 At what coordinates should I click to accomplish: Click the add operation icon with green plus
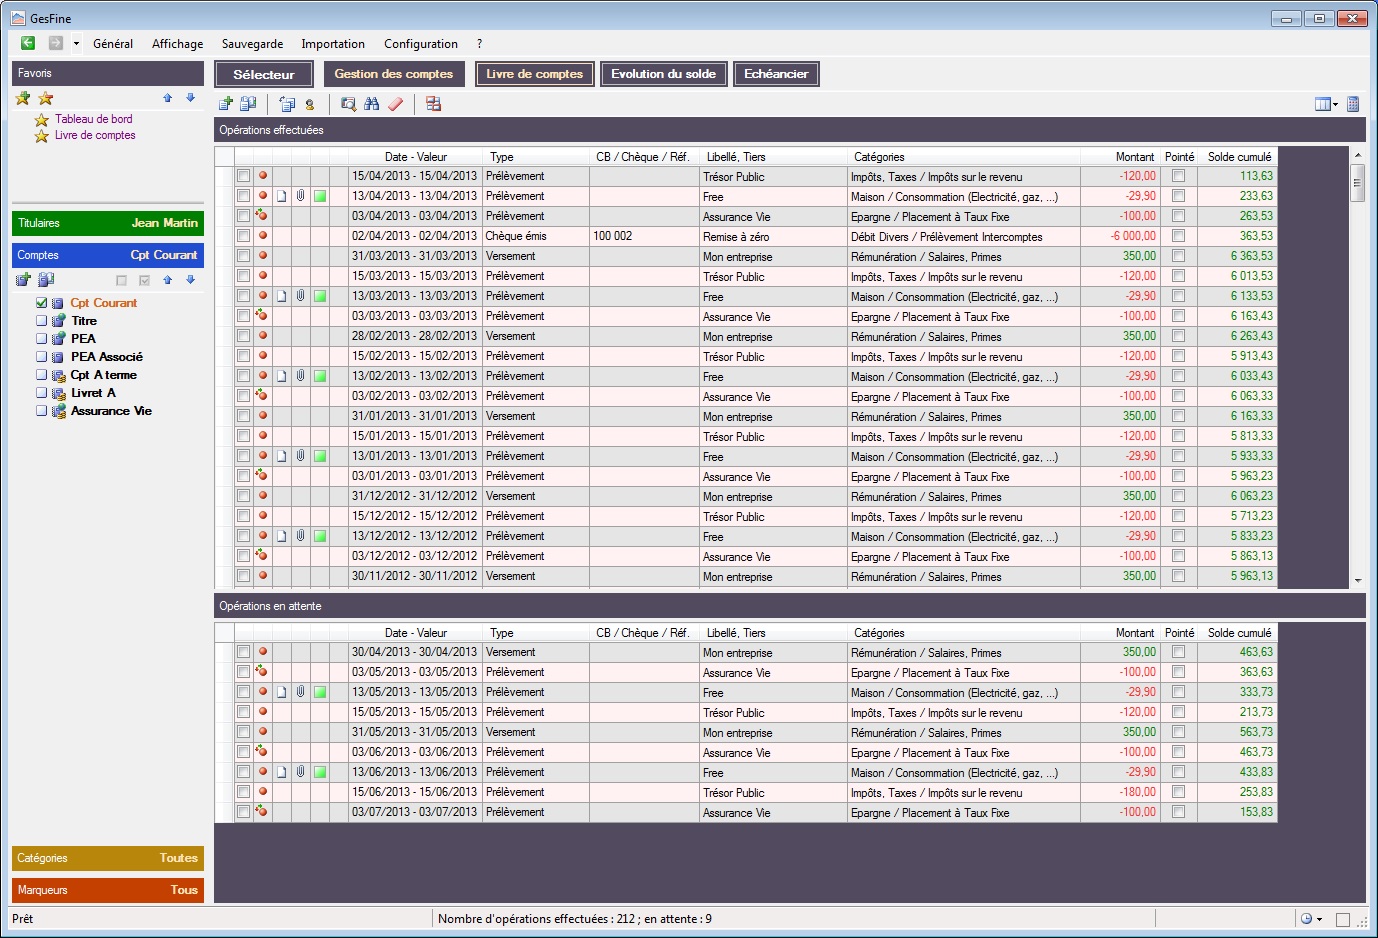pos(225,104)
